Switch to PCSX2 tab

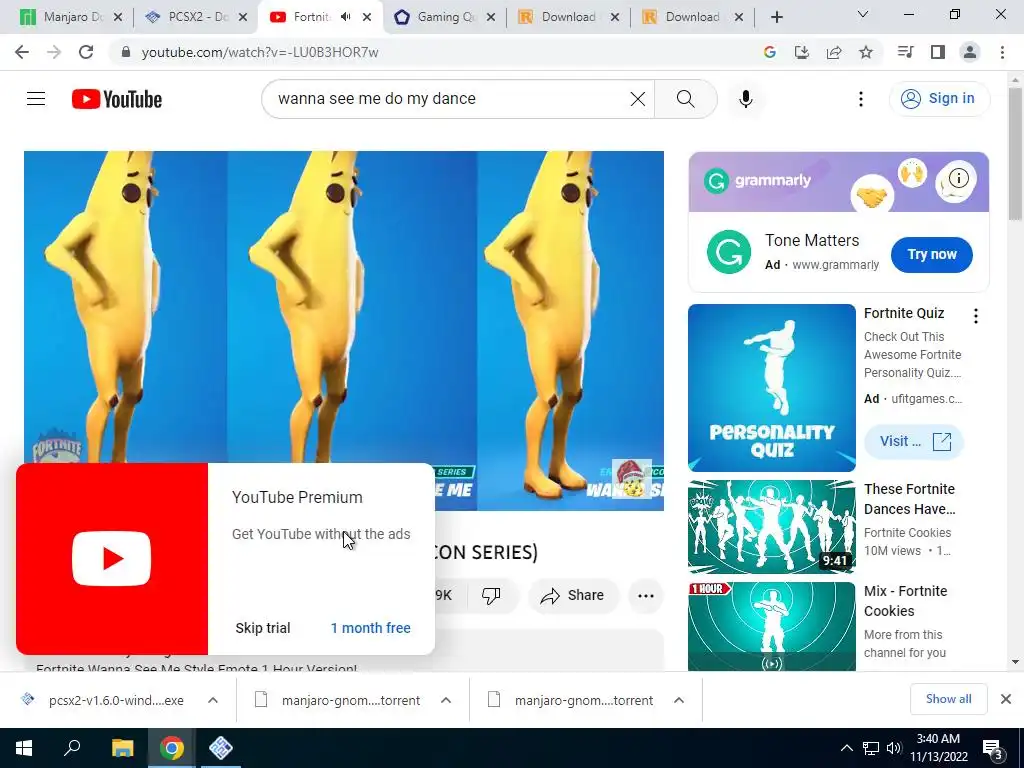pos(195,17)
